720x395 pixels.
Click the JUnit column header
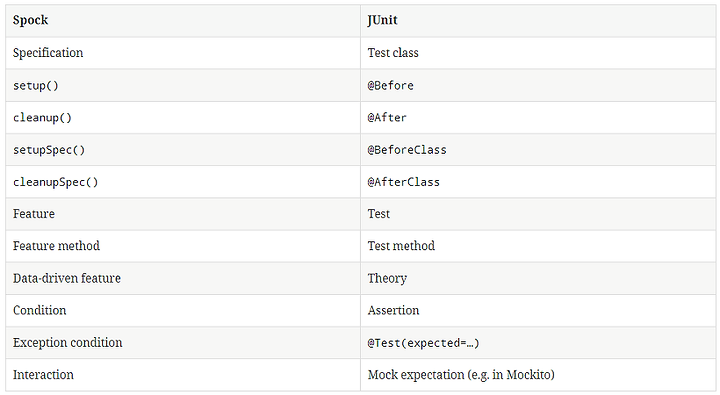[x=382, y=20]
